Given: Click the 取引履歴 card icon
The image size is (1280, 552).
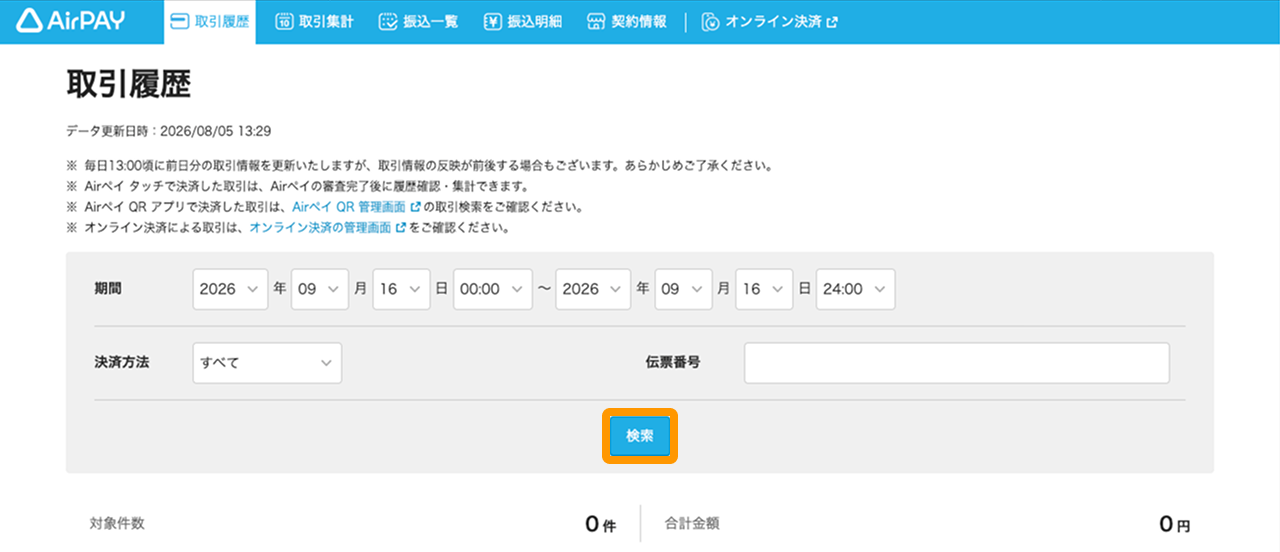Looking at the screenshot, I should pos(180,21).
